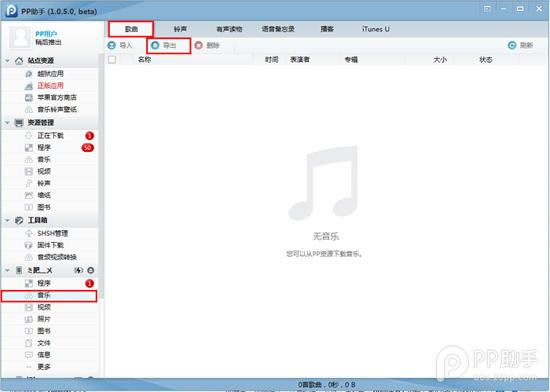The width and height of the screenshot is (550, 392).
Task: Open 信息 messages on the device
Action: pos(44,355)
